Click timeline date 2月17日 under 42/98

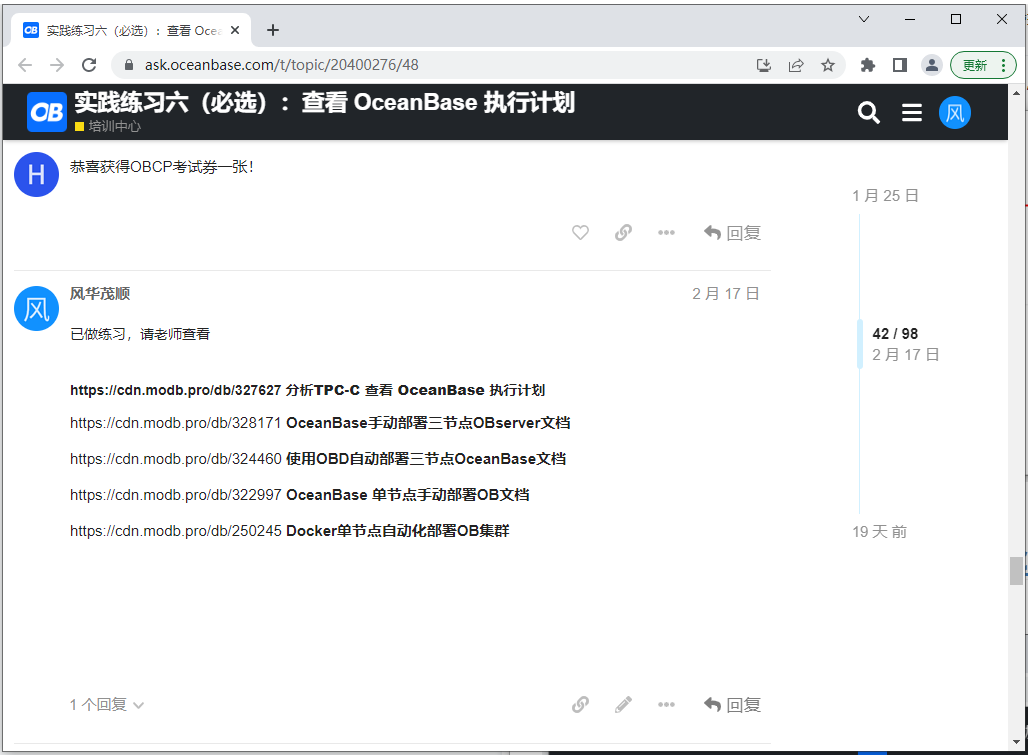coord(905,355)
